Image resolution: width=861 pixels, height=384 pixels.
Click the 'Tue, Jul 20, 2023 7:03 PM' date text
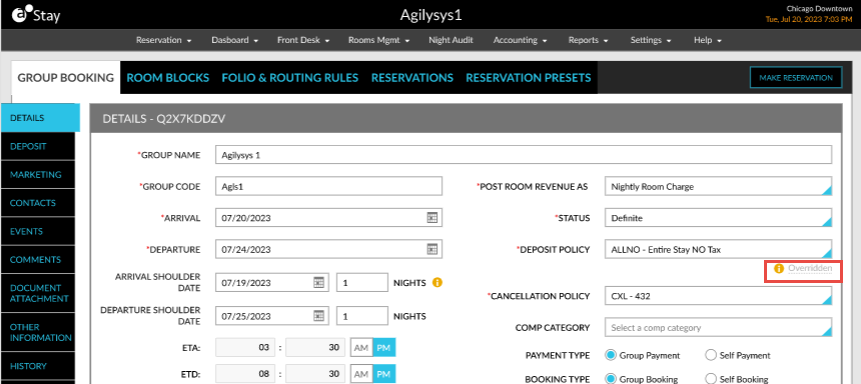pyautogui.click(x=810, y=19)
